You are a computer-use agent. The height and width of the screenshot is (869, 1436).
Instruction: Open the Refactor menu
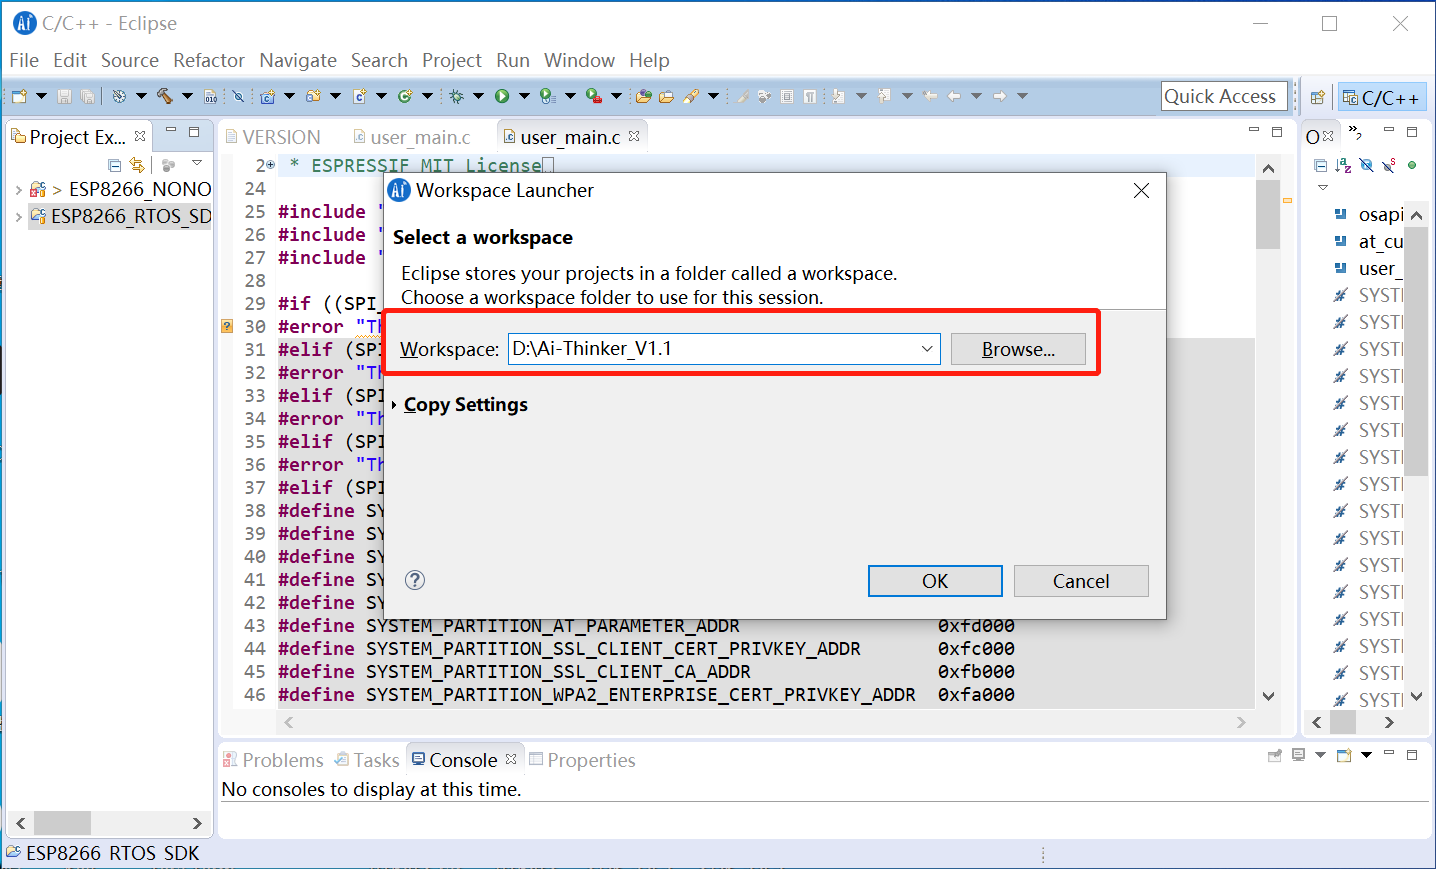pos(209,60)
